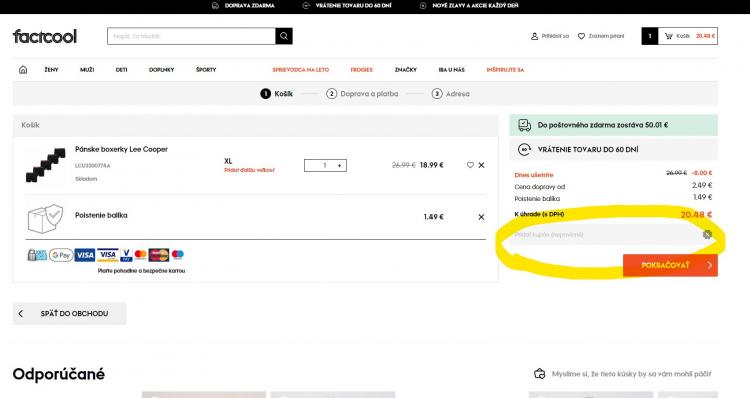750x398 pixels.
Task: Click the recommendations bag icon
Action: pyautogui.click(x=540, y=374)
